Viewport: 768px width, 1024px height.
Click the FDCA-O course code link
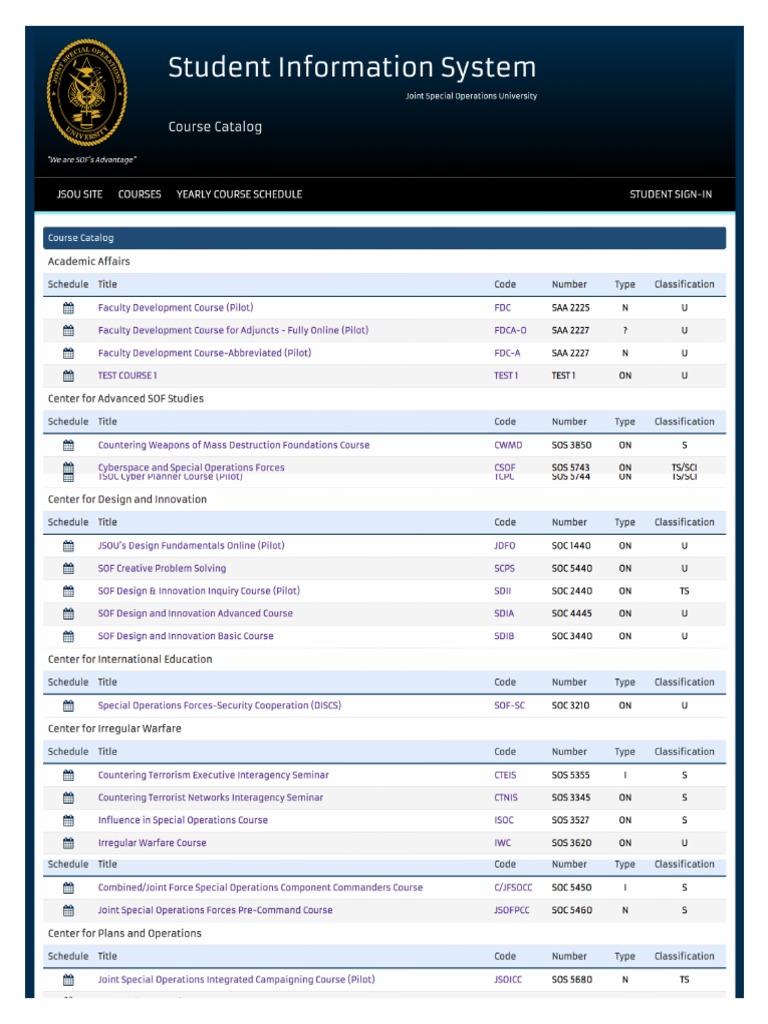point(510,330)
